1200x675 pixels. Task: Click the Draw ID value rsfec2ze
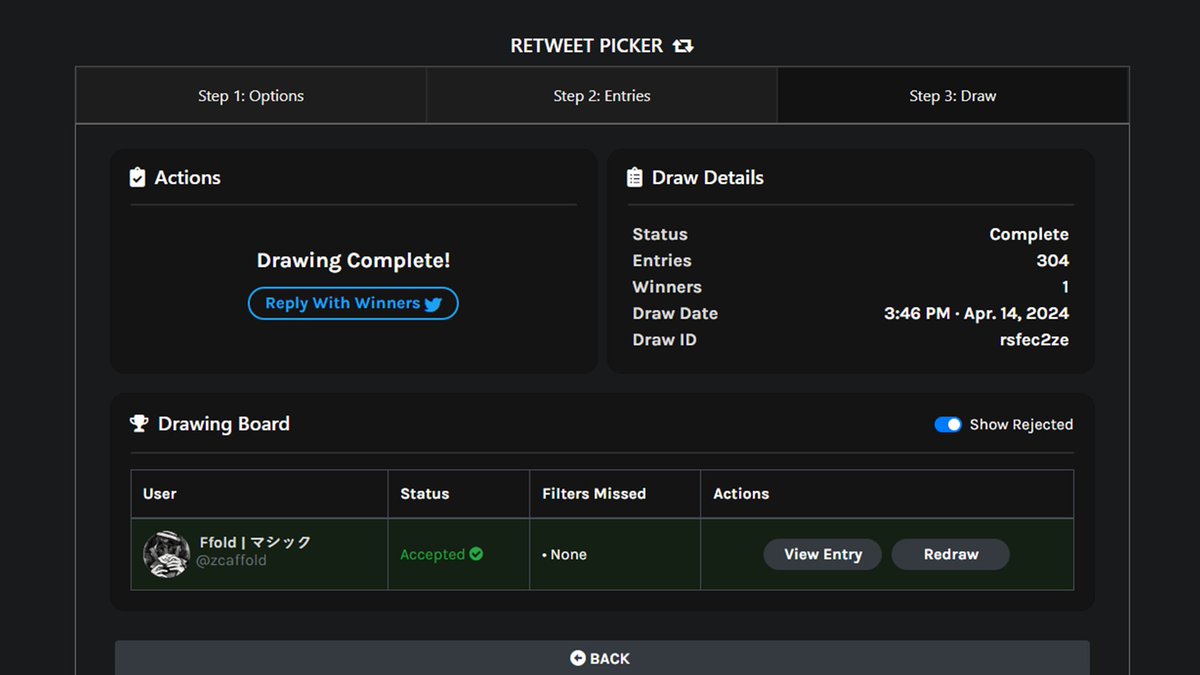point(1034,340)
